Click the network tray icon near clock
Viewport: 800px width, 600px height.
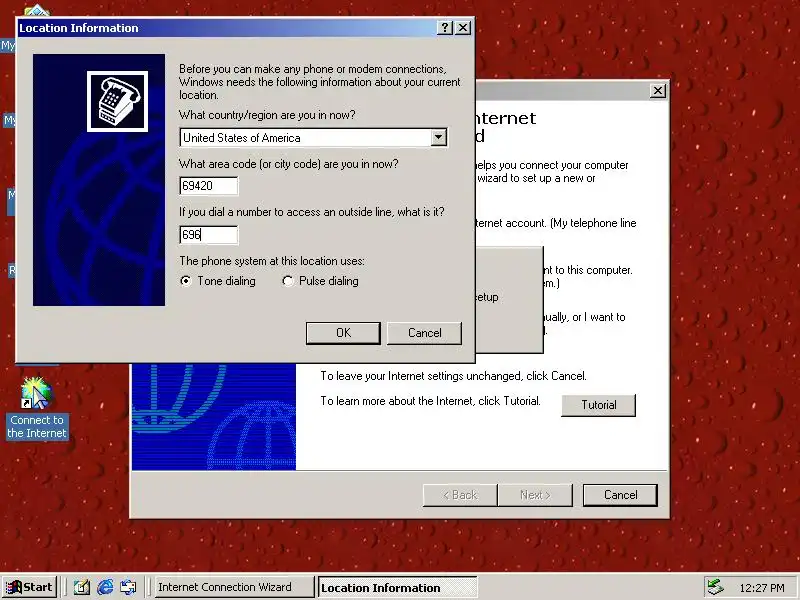pyautogui.click(x=715, y=587)
